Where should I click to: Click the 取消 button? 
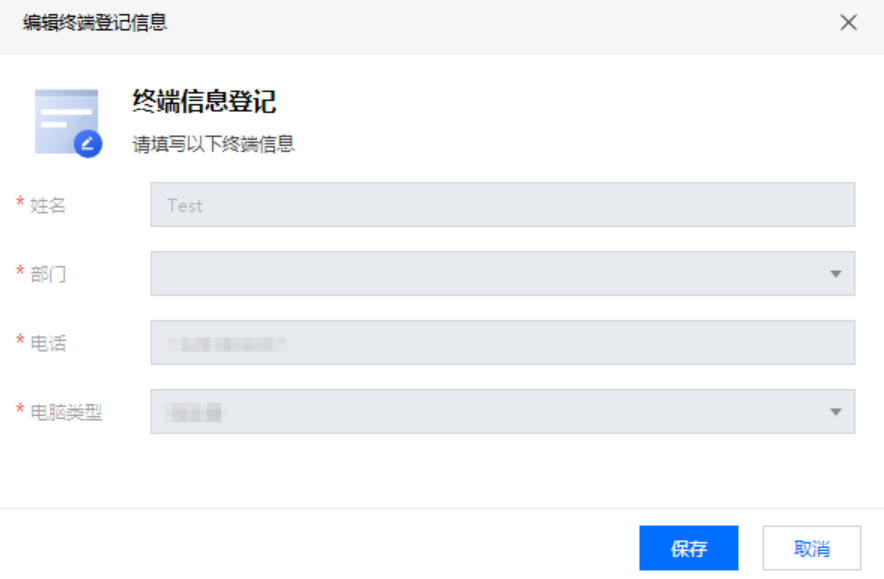tap(811, 548)
